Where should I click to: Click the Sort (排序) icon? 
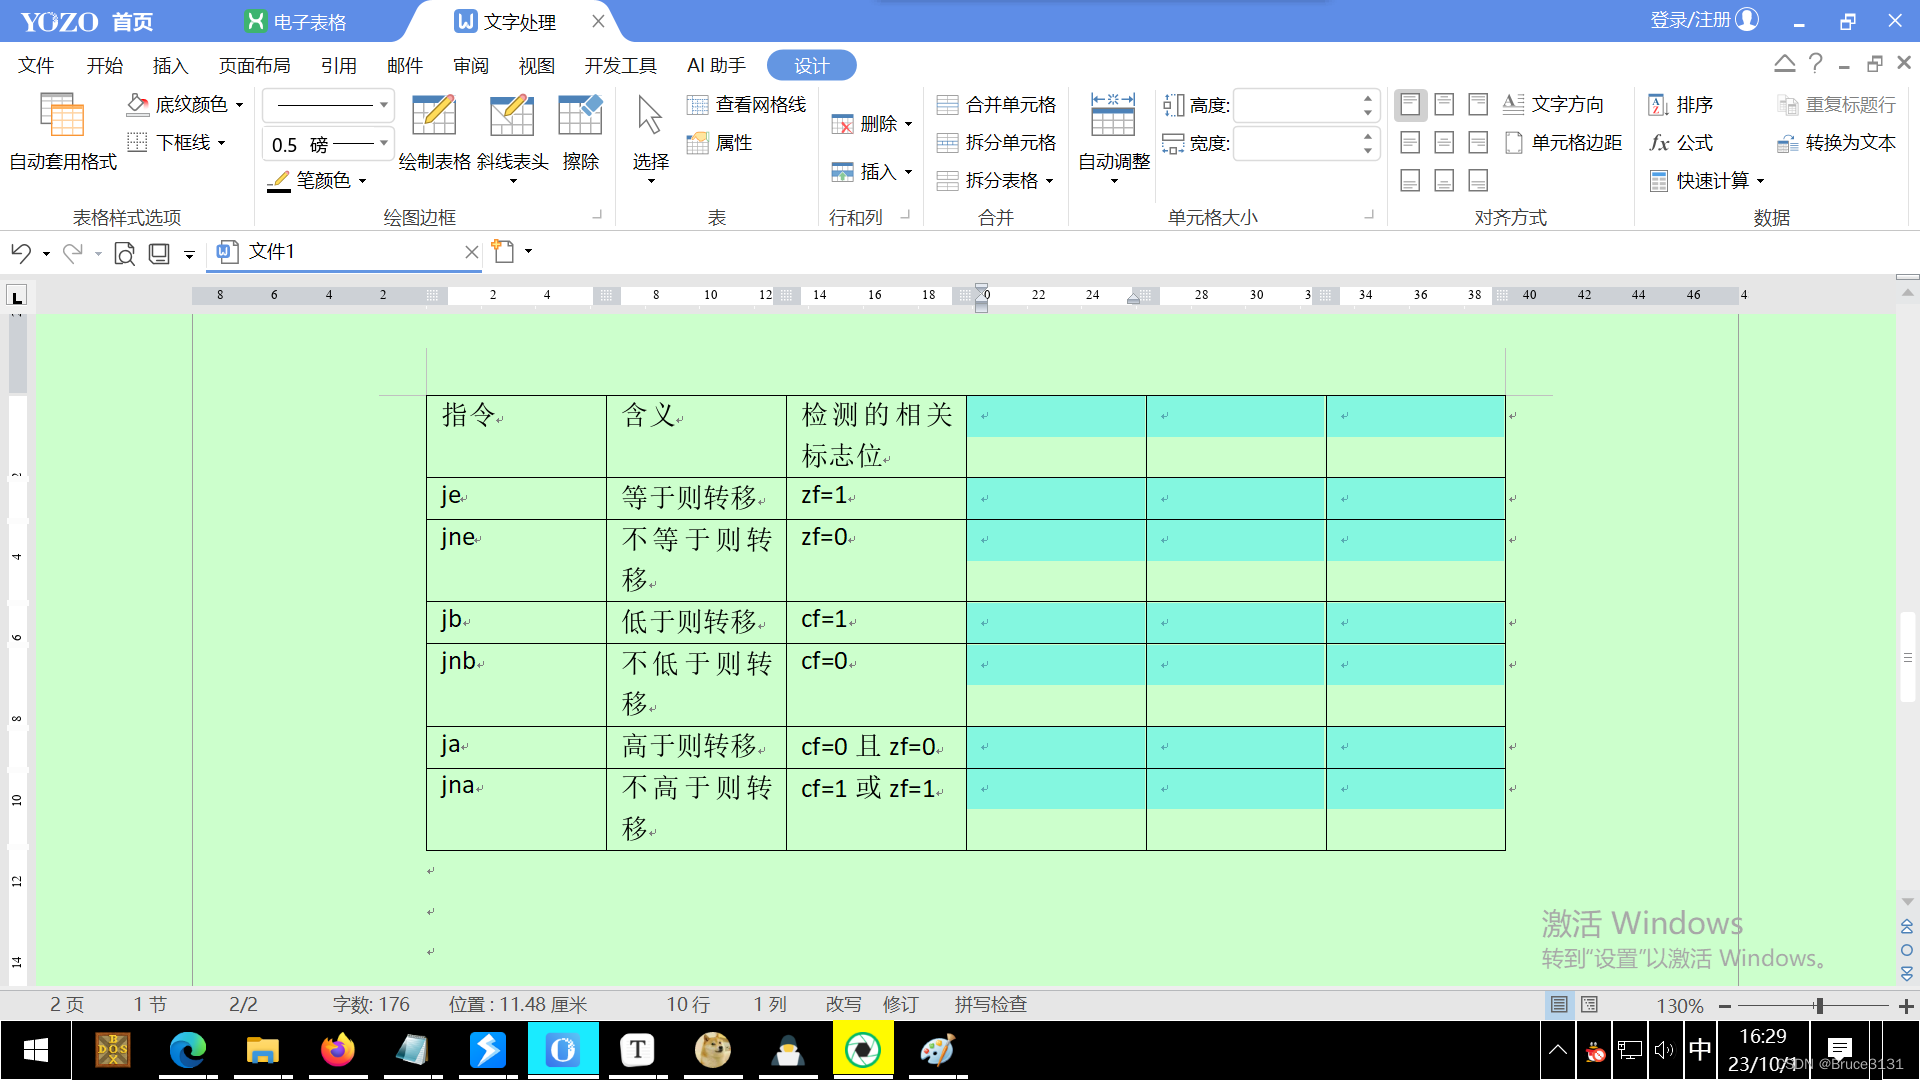click(1658, 105)
